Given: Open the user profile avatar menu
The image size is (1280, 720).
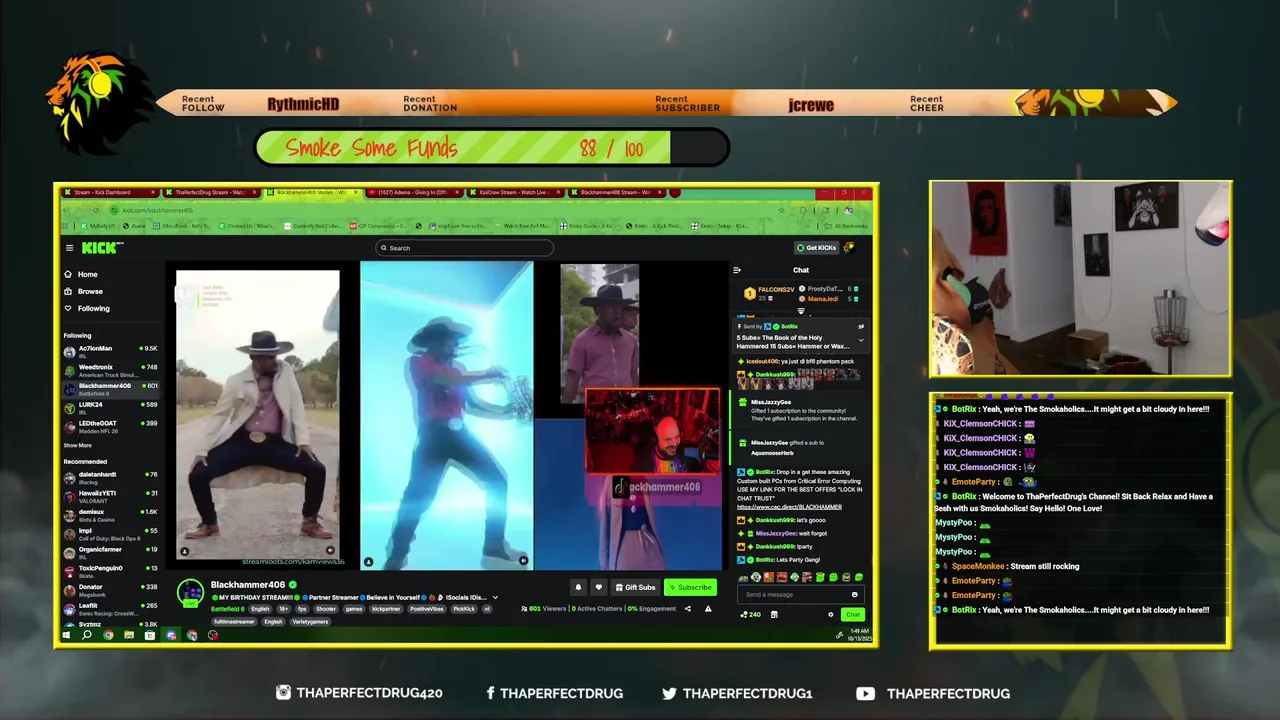Looking at the screenshot, I should click(x=849, y=248).
